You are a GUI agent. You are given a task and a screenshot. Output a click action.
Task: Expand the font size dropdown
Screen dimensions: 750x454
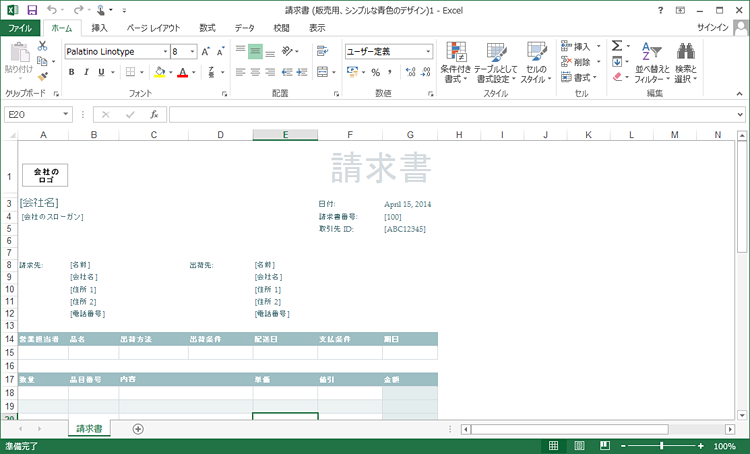click(x=191, y=51)
